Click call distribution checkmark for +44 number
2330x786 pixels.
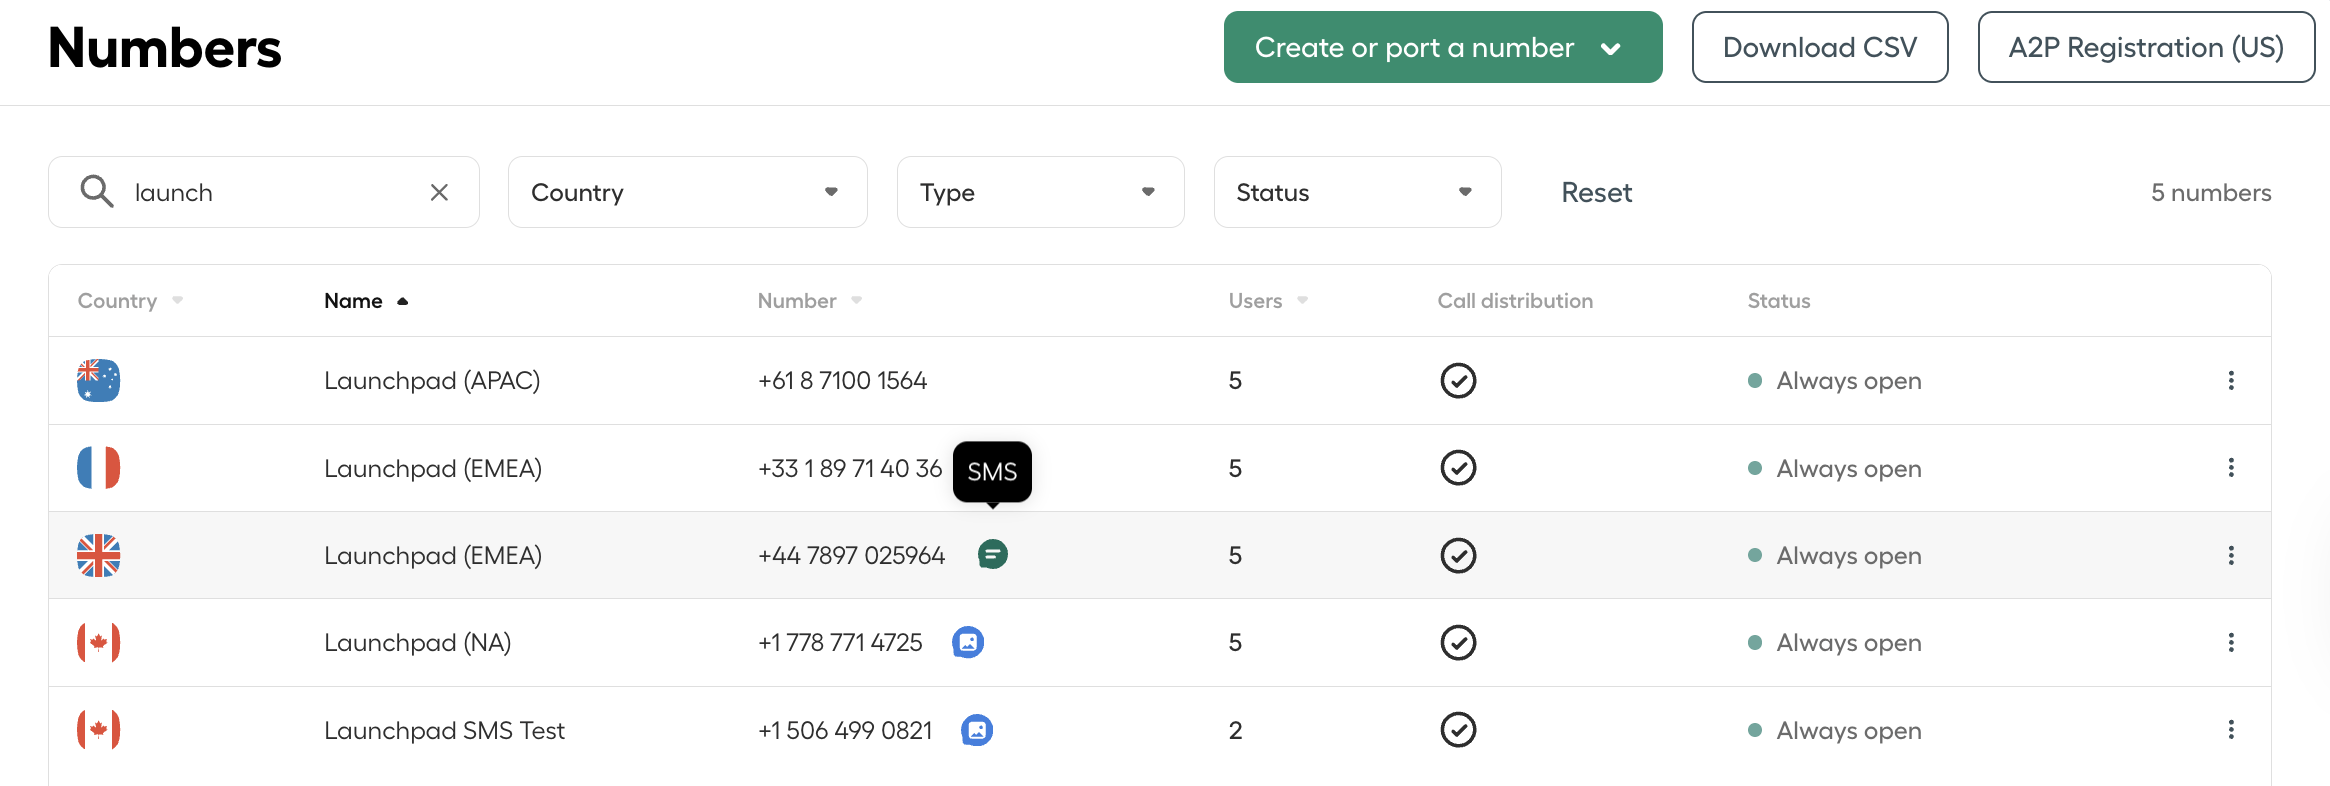1458,555
